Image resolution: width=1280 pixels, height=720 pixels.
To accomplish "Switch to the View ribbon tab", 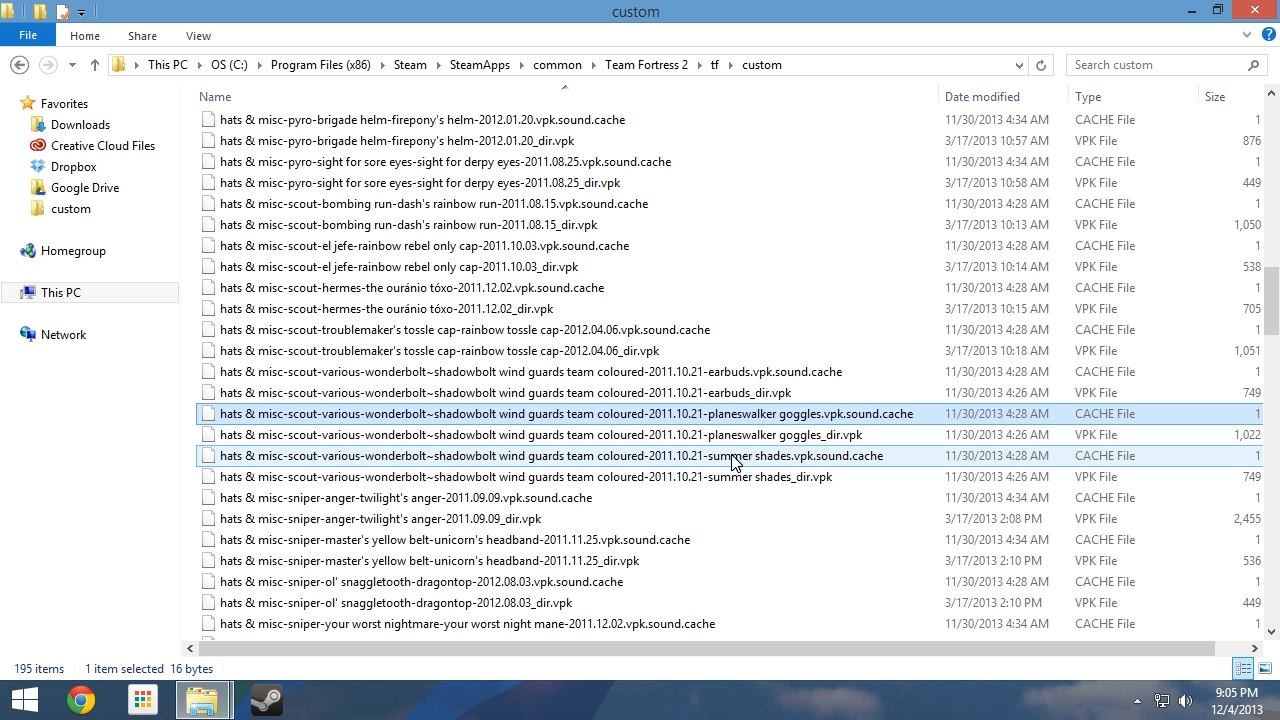I will (x=198, y=36).
